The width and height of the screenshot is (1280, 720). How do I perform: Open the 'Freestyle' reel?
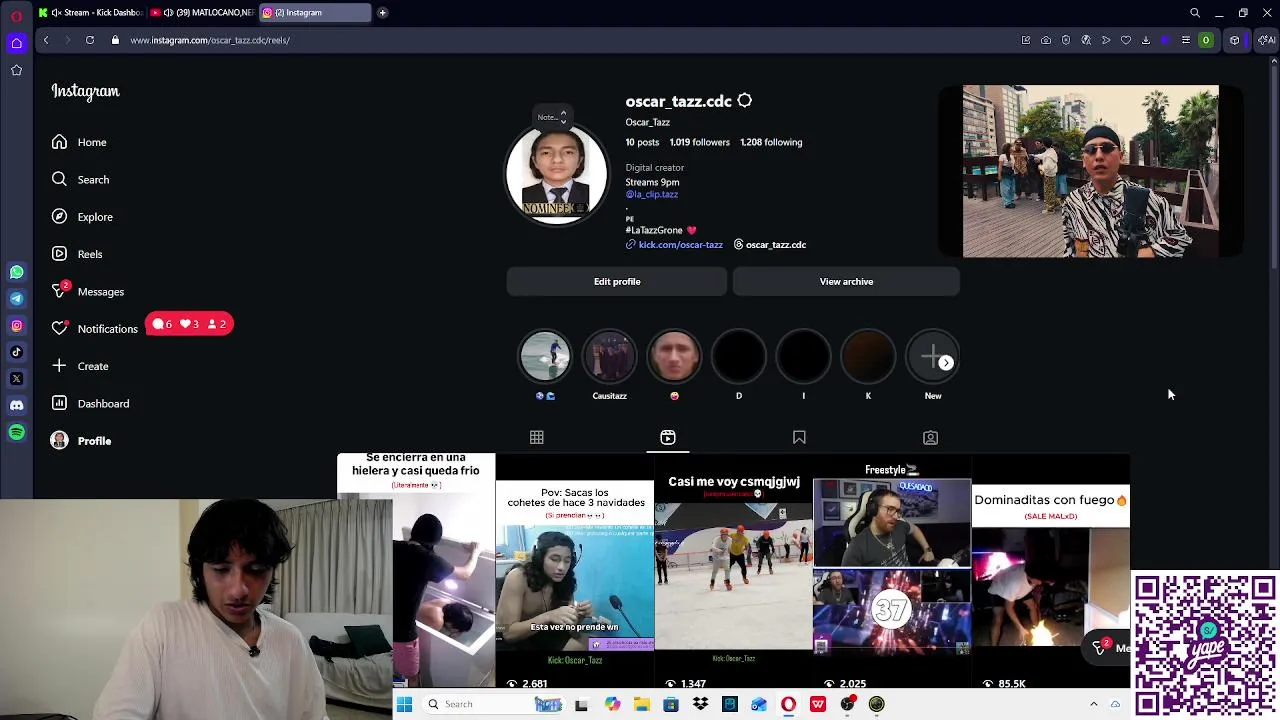pyautogui.click(x=891, y=570)
